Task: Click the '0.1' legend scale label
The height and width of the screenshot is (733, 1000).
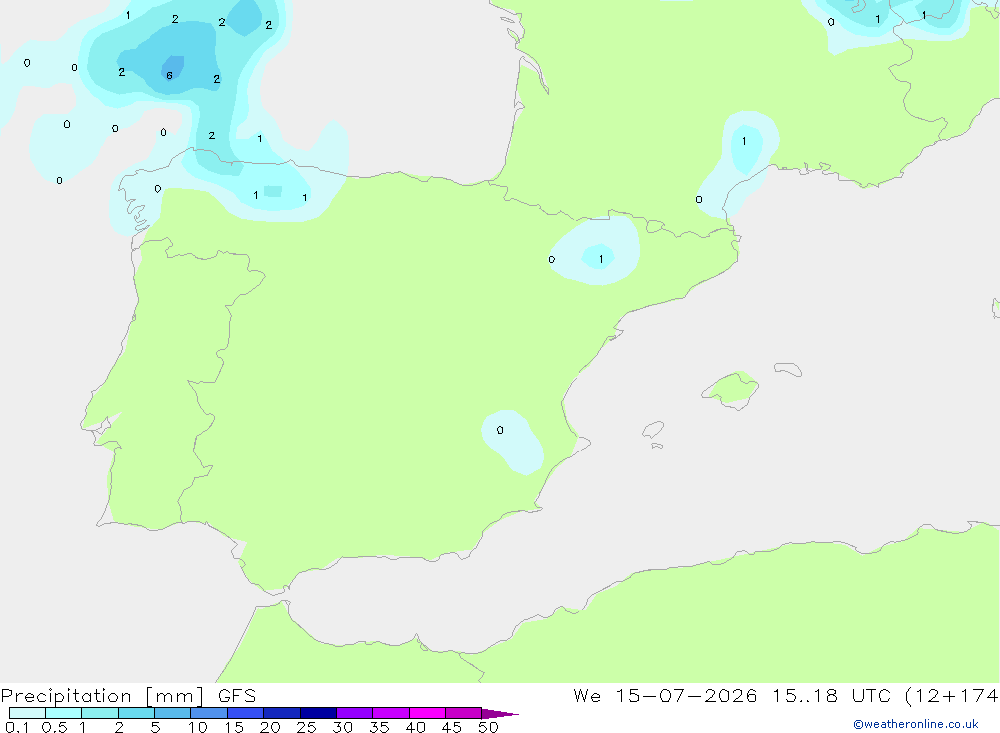Action: (17, 727)
